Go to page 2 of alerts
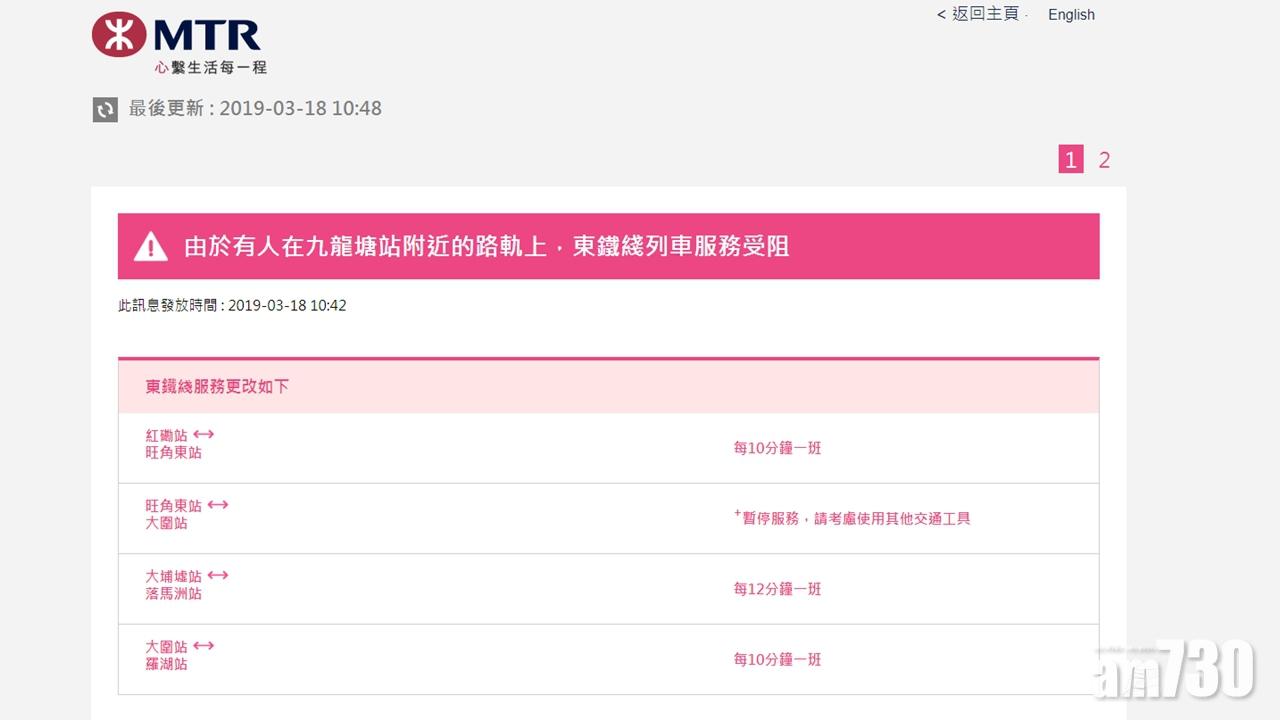Screen dimensions: 1280x720 (x=1104, y=160)
